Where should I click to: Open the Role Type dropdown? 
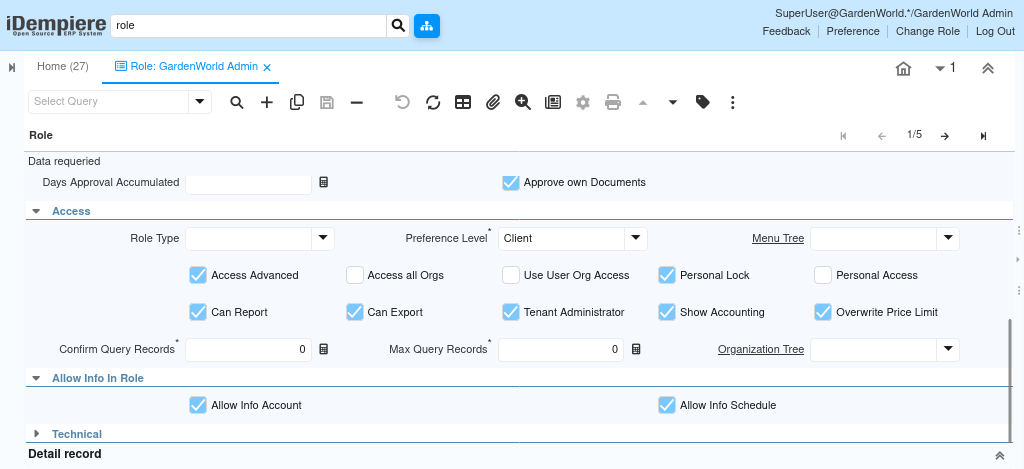coord(323,238)
